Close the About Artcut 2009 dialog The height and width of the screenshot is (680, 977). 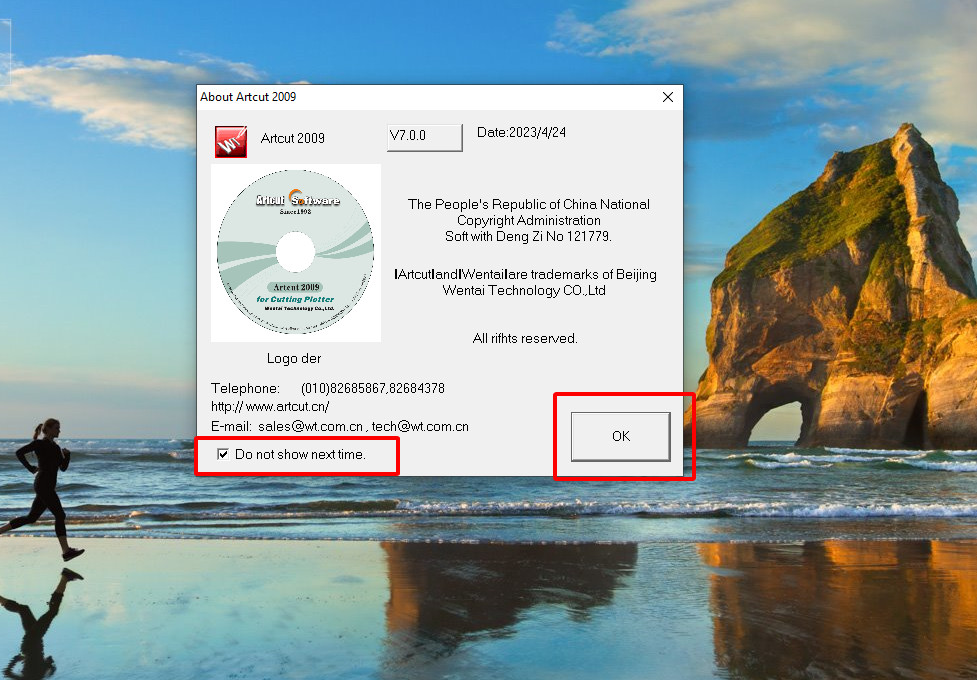click(668, 97)
